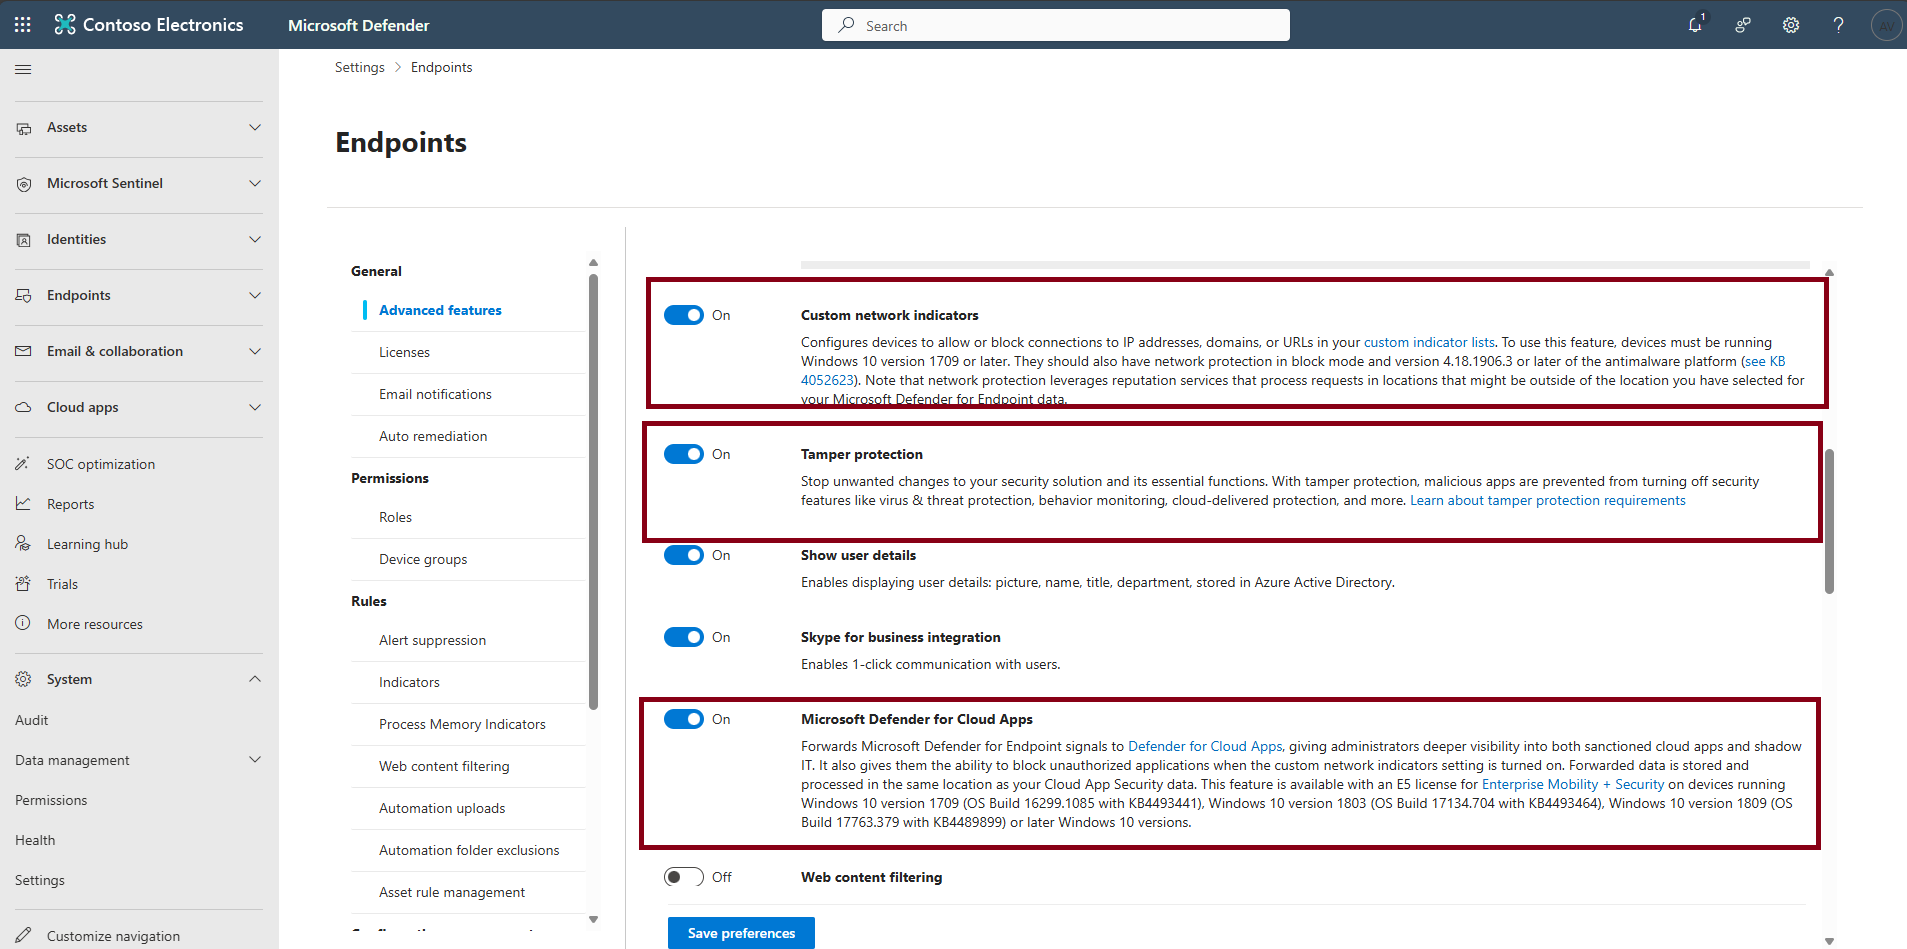Click the settings list scrollbar thumb

tap(593, 491)
